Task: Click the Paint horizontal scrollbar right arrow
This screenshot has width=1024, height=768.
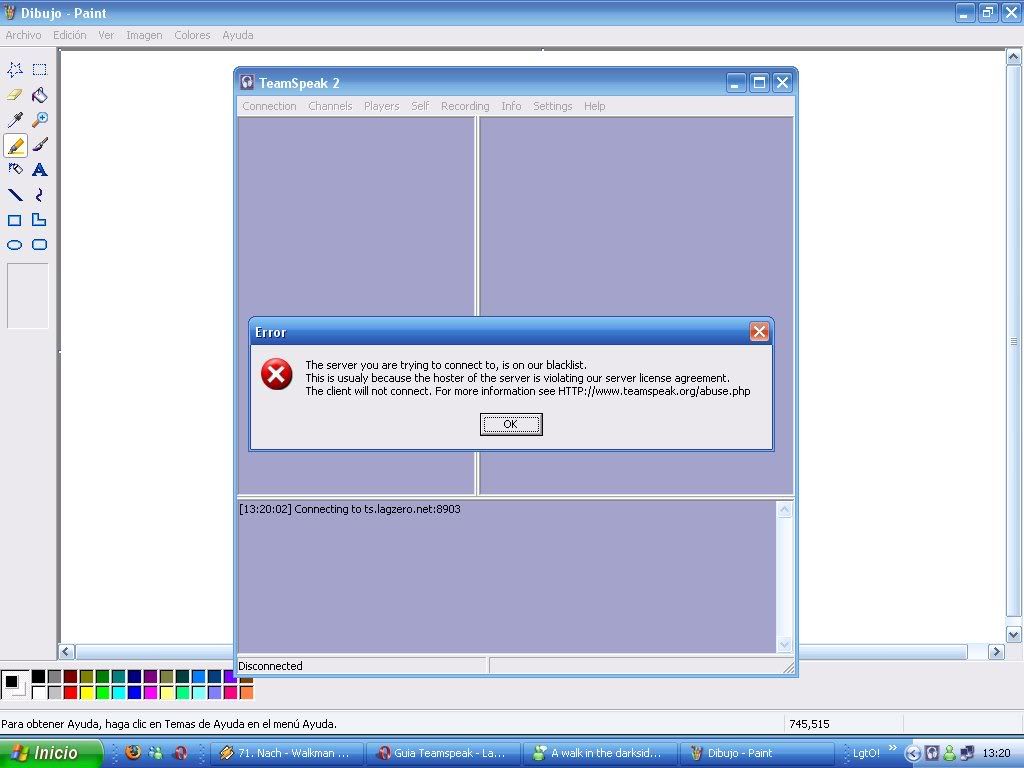Action: tap(996, 651)
